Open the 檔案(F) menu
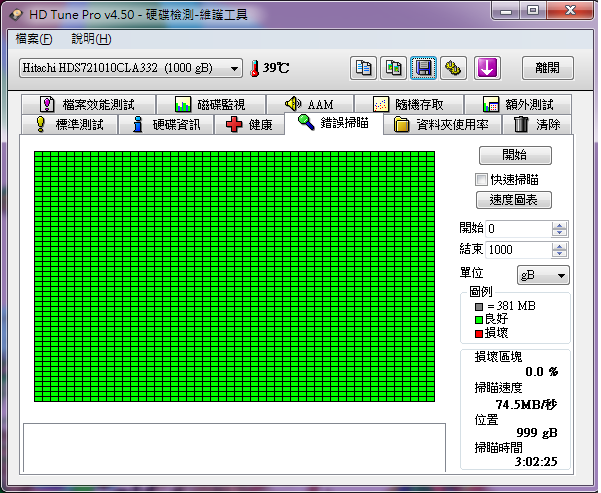Viewport: 601px width, 493px height. click(x=33, y=39)
